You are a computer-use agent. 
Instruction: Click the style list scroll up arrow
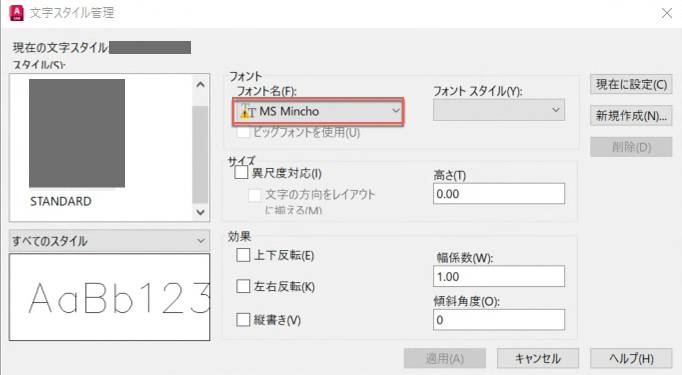[200, 85]
